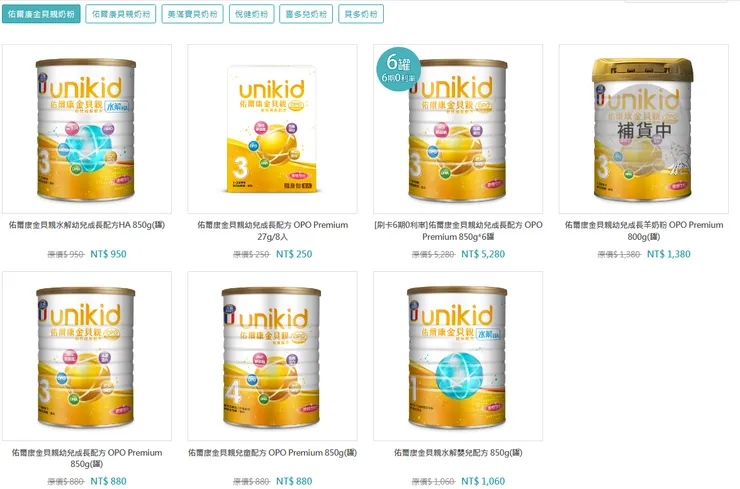Open the unikid 27g/8入 box product image
740x489 pixels.
(x=272, y=129)
